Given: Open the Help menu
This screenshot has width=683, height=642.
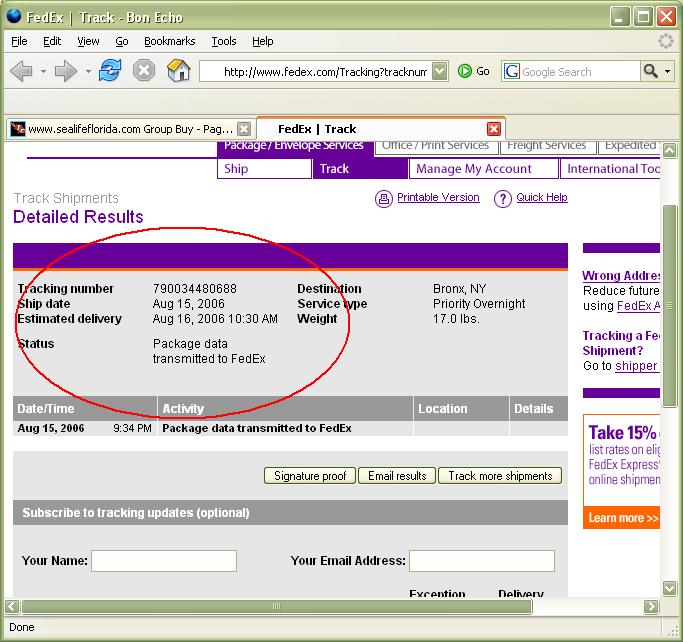Looking at the screenshot, I should point(263,41).
